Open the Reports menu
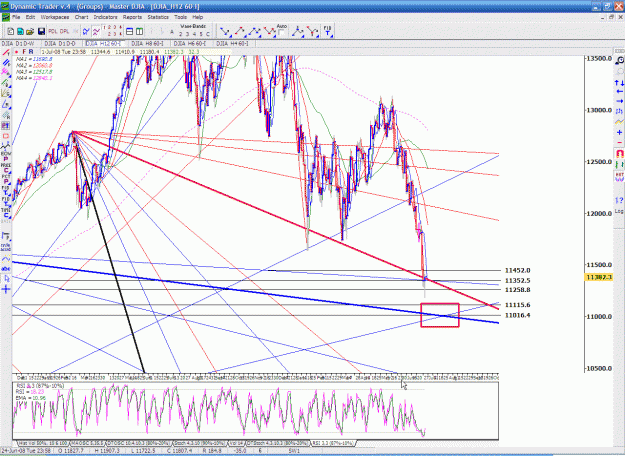The height and width of the screenshot is (456, 625). (x=132, y=17)
